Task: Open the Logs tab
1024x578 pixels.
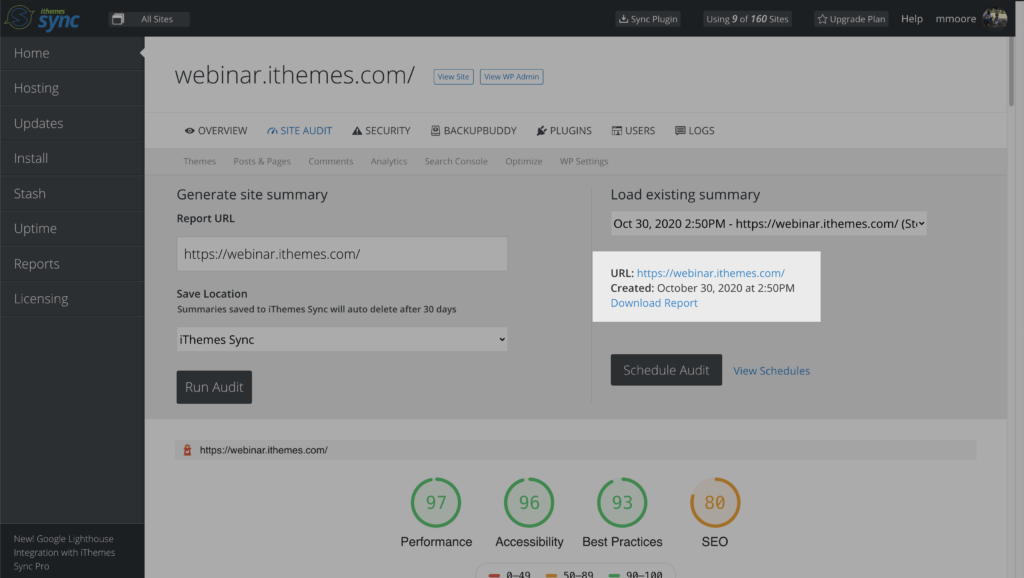Action: (694, 131)
